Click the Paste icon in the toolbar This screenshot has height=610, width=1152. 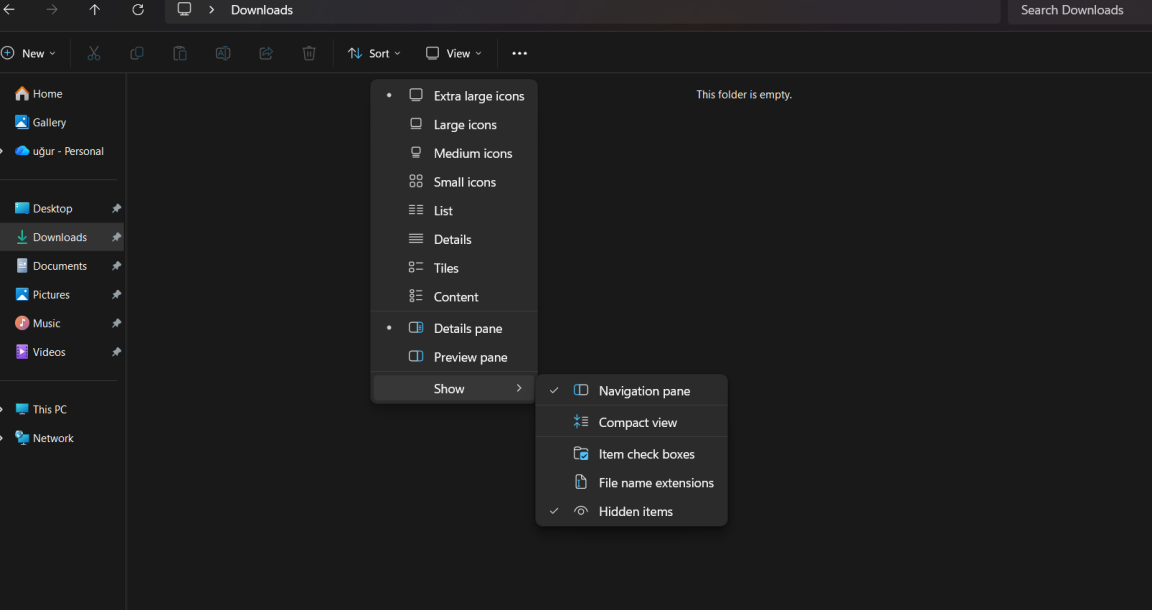point(179,53)
